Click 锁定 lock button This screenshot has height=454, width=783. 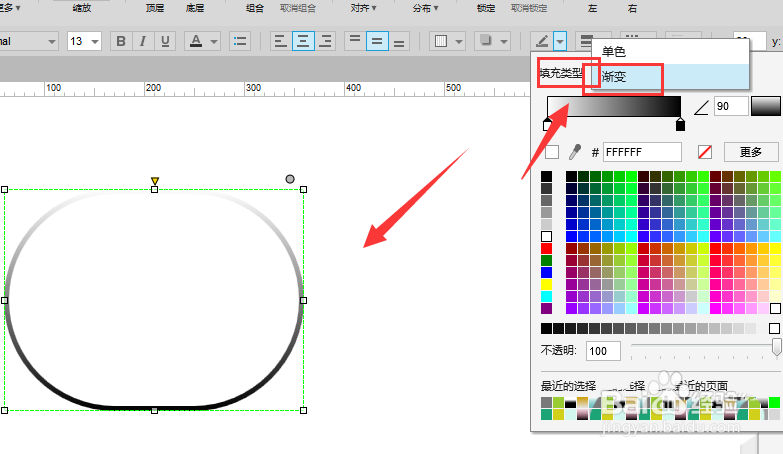point(486,8)
